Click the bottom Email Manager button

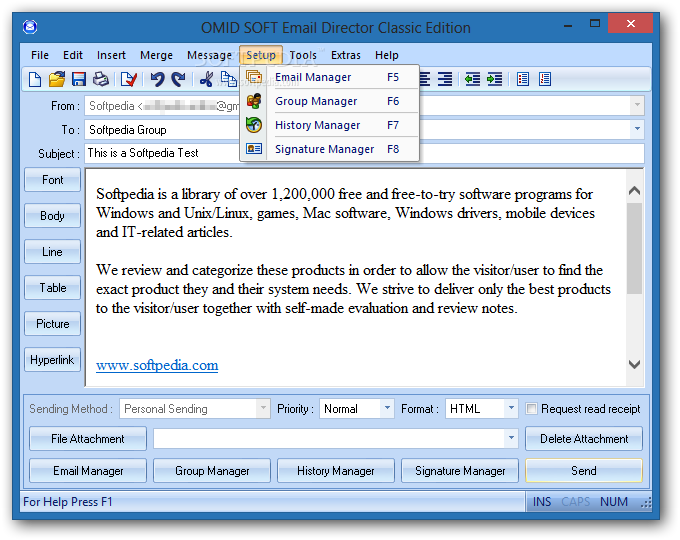coord(88,471)
